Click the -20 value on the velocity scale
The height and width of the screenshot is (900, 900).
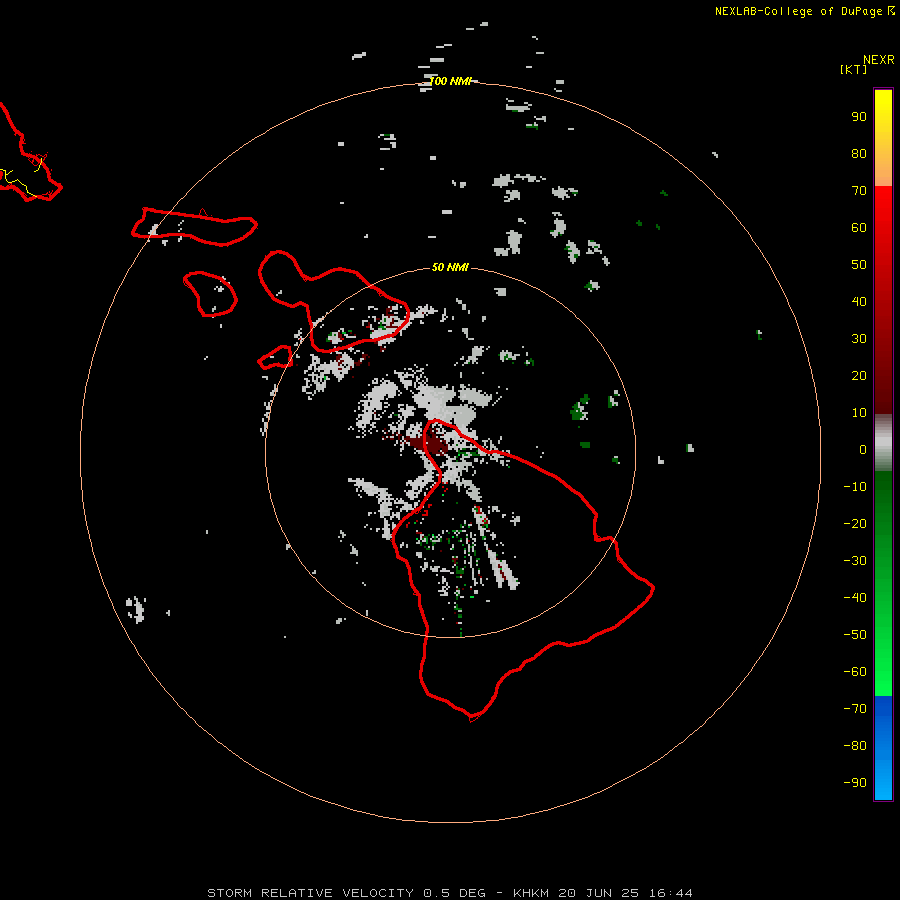(x=855, y=523)
